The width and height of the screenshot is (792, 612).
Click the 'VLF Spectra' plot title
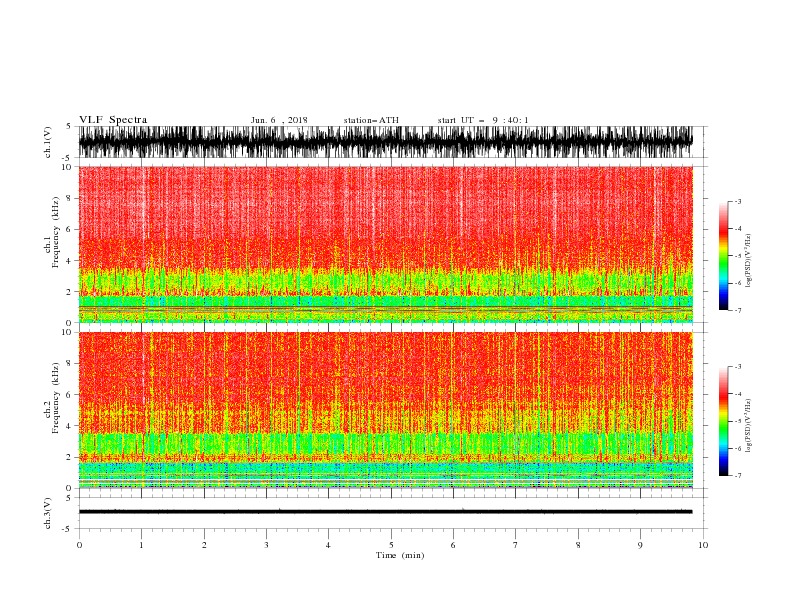pos(113,120)
